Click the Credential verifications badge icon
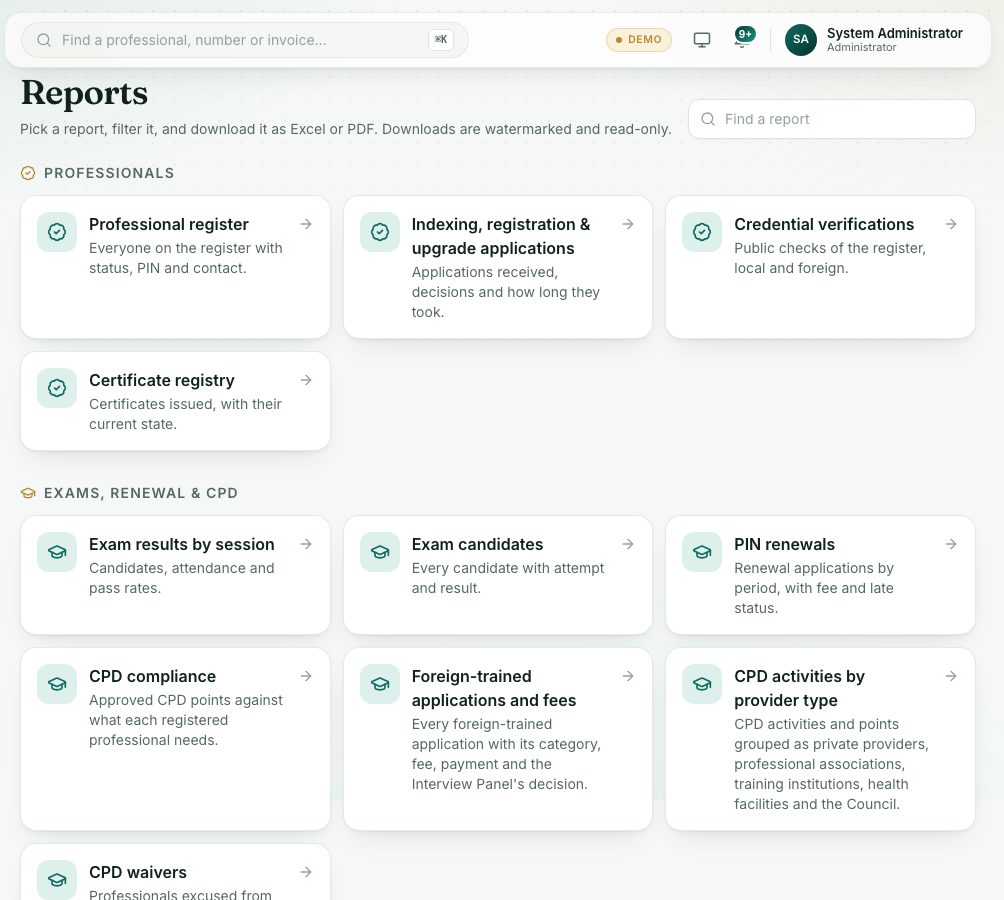 (x=702, y=232)
